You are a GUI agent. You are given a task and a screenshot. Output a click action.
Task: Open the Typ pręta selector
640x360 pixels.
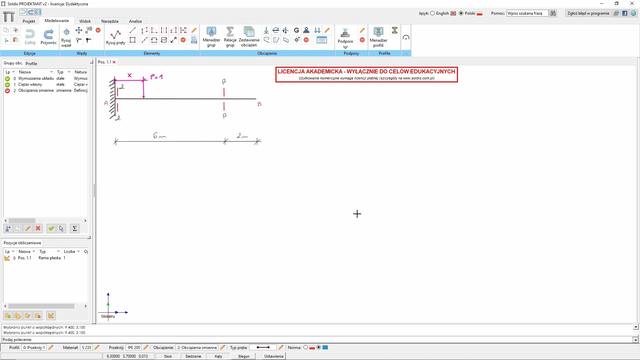pyautogui.click(x=263, y=348)
